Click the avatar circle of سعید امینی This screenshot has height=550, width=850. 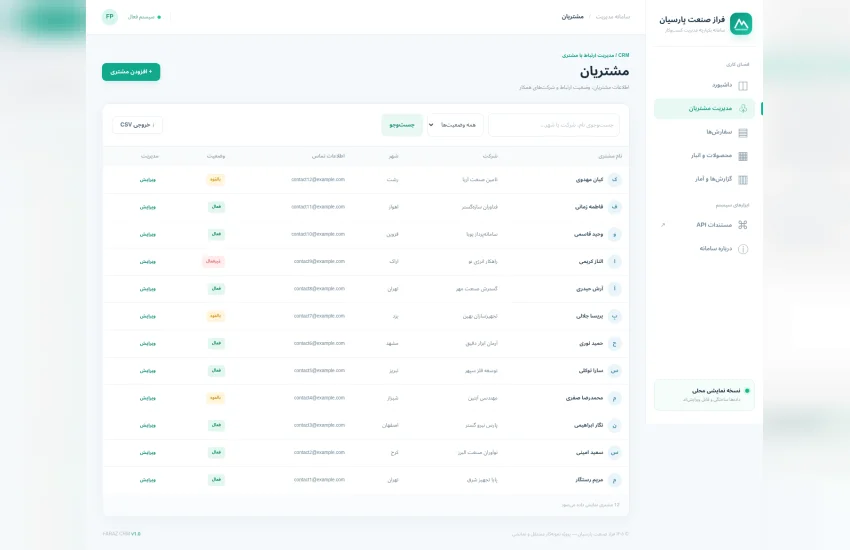(614, 452)
